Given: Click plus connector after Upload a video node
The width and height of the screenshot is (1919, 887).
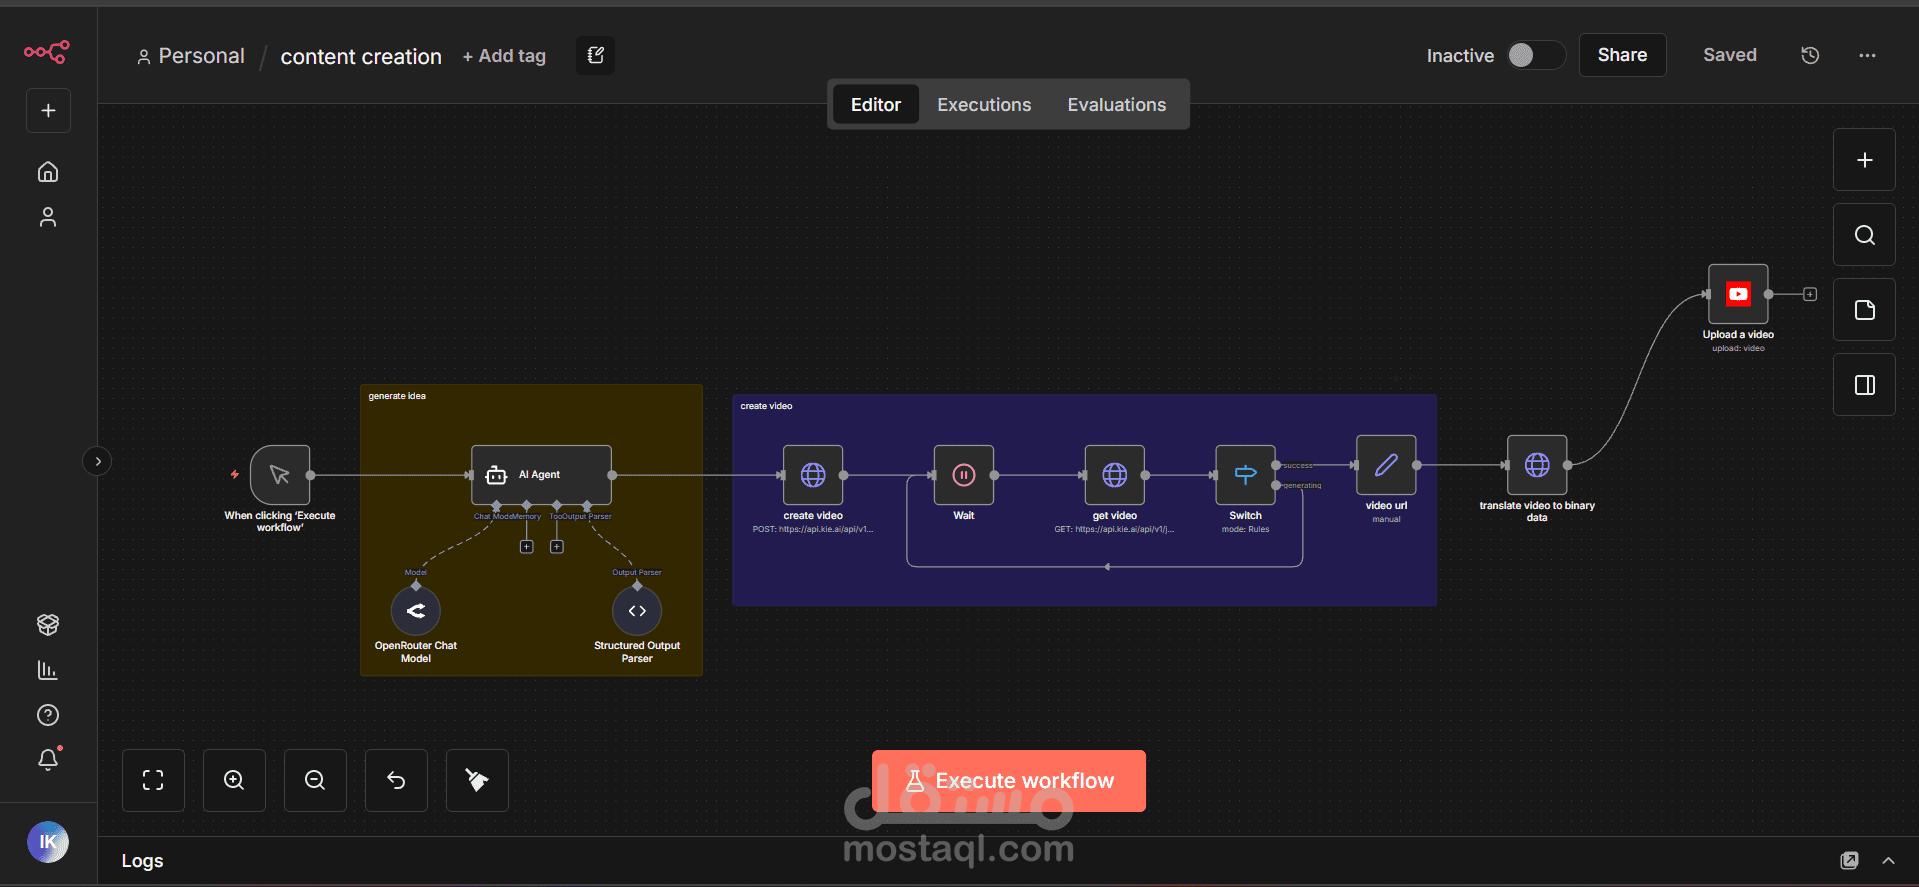Looking at the screenshot, I should pos(1810,294).
